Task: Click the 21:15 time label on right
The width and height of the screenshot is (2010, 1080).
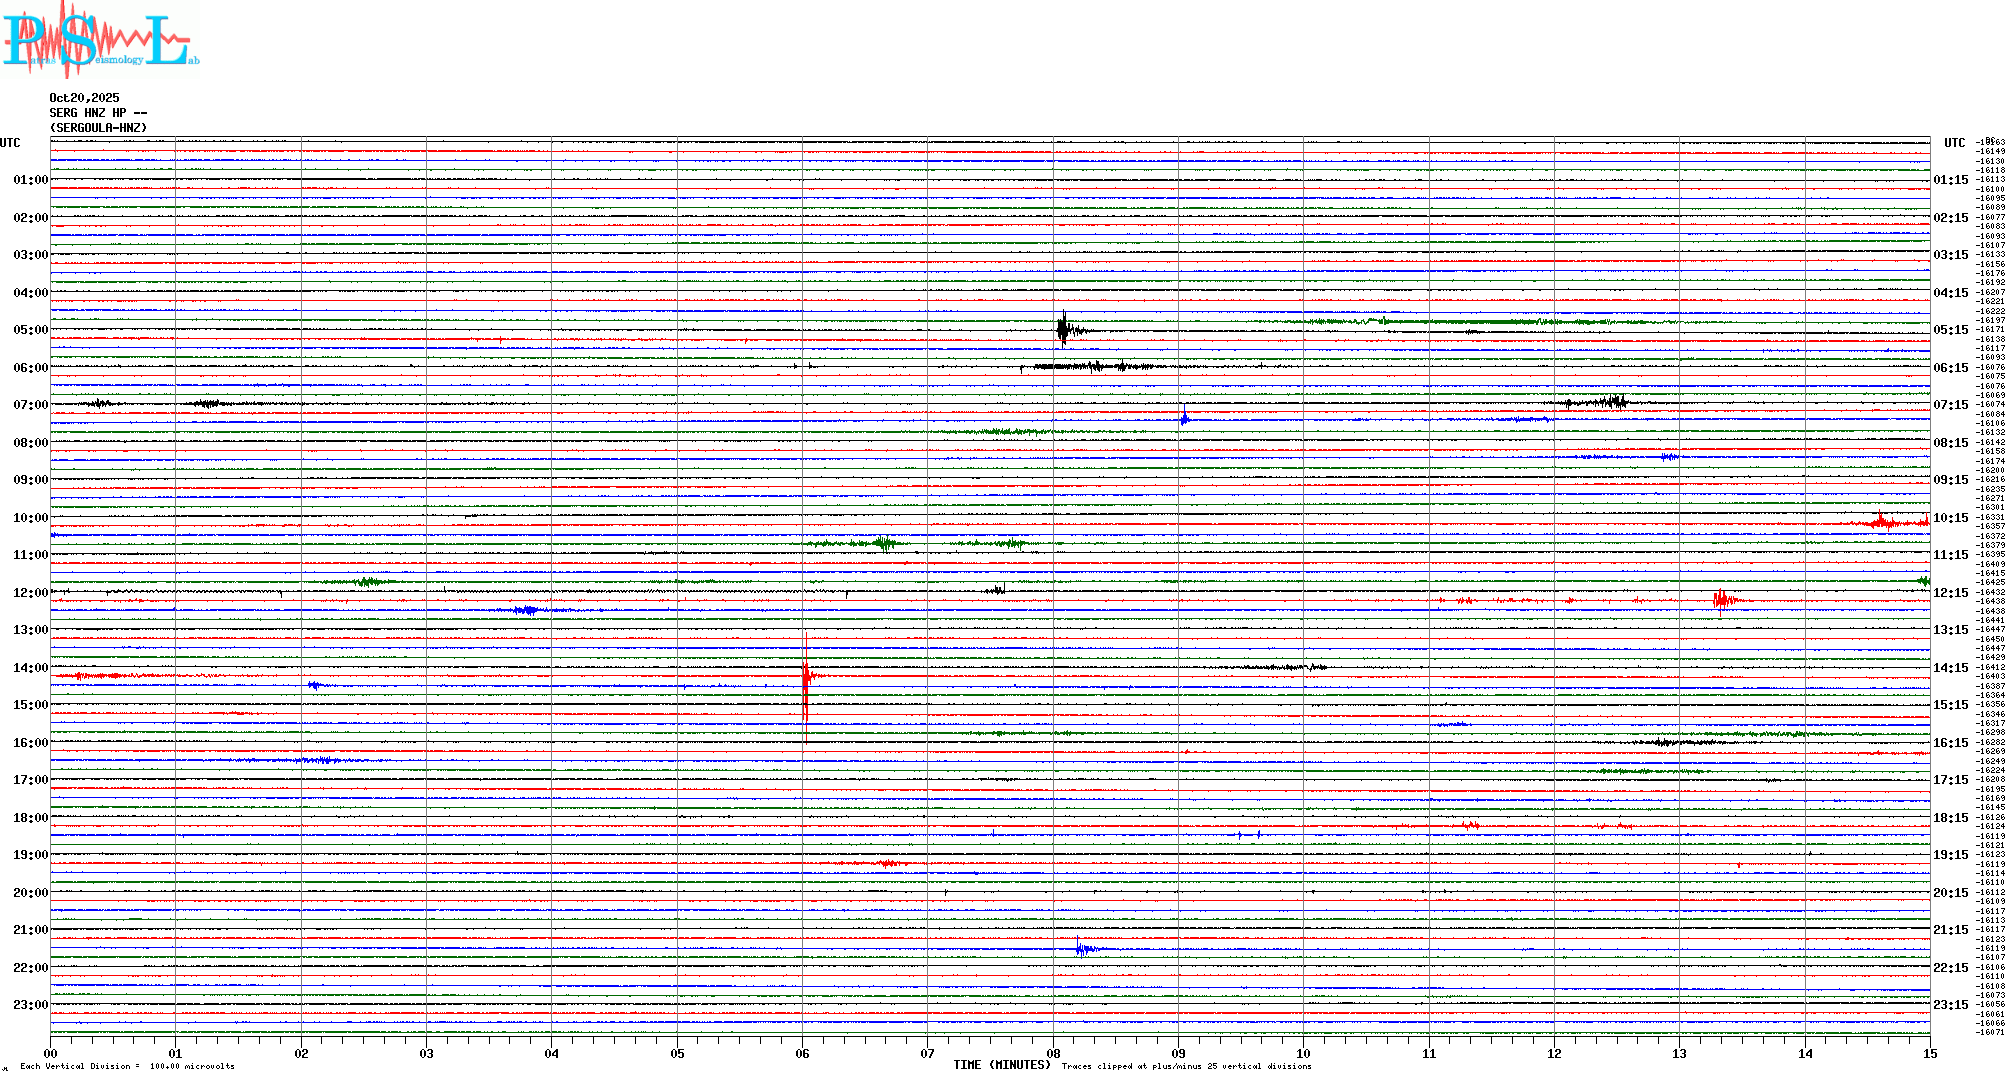Action: tap(1950, 930)
